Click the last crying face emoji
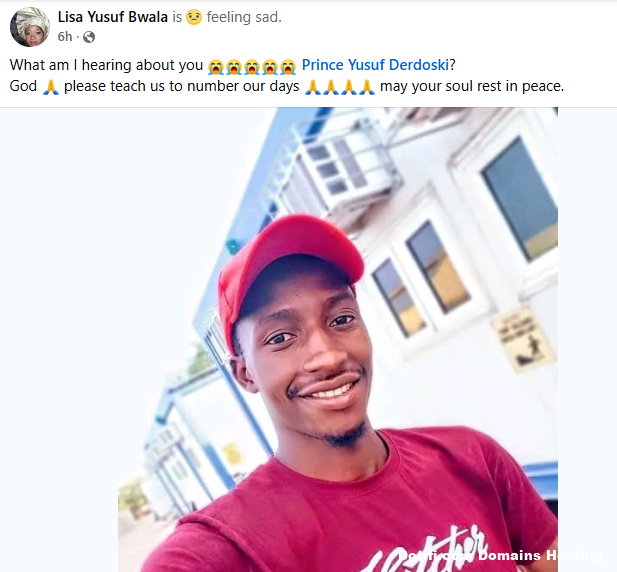Screen dimensions: 617x572 pos(288,66)
